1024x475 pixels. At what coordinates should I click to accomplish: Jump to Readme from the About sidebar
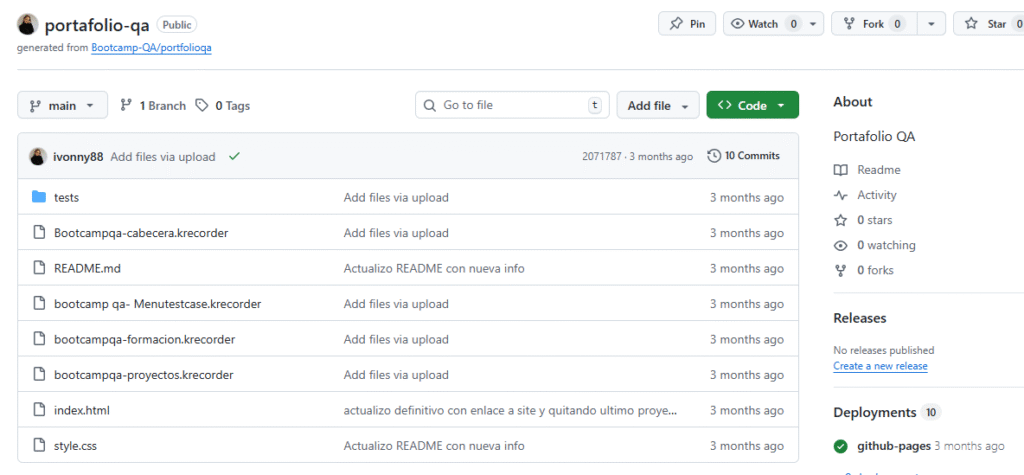(878, 170)
